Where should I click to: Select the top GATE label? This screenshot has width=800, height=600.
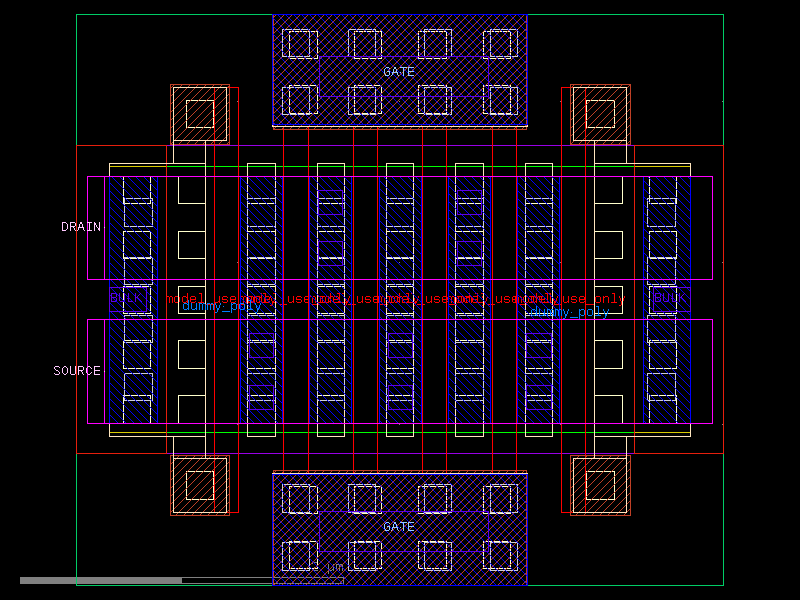coord(400,72)
